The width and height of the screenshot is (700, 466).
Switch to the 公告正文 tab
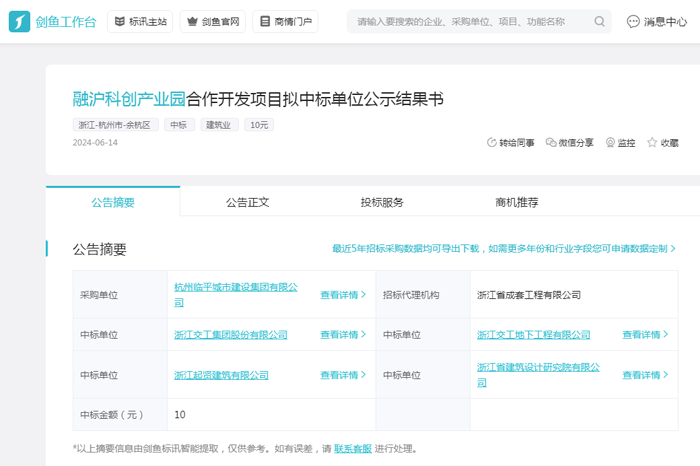(247, 202)
